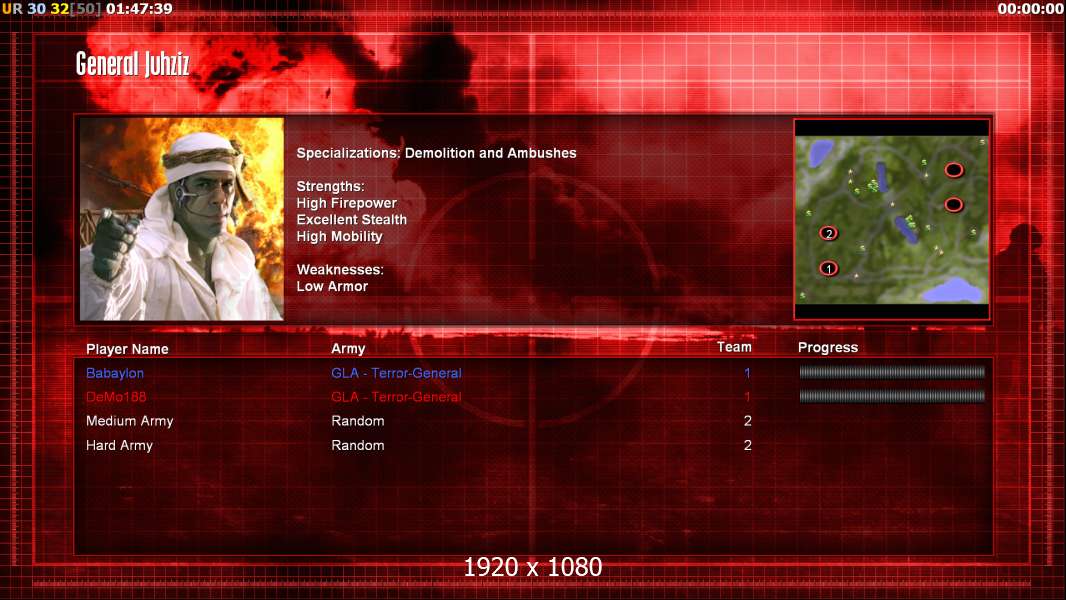The height and width of the screenshot is (600, 1066).
Task: Click the Team column header
Action: tap(734, 347)
